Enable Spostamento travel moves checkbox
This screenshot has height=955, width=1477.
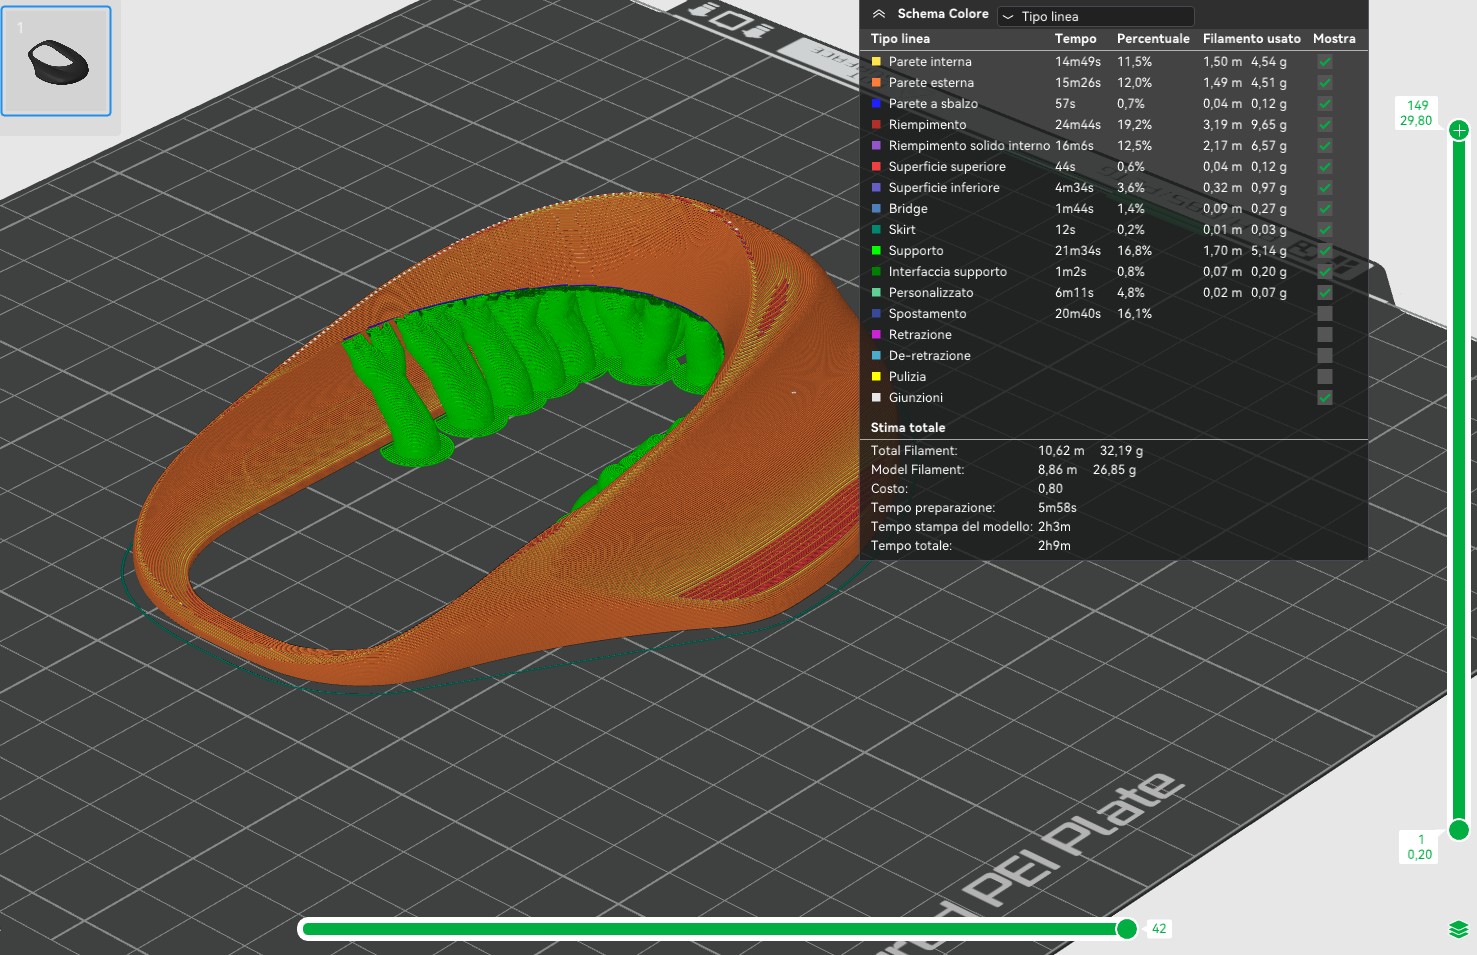(x=1325, y=313)
